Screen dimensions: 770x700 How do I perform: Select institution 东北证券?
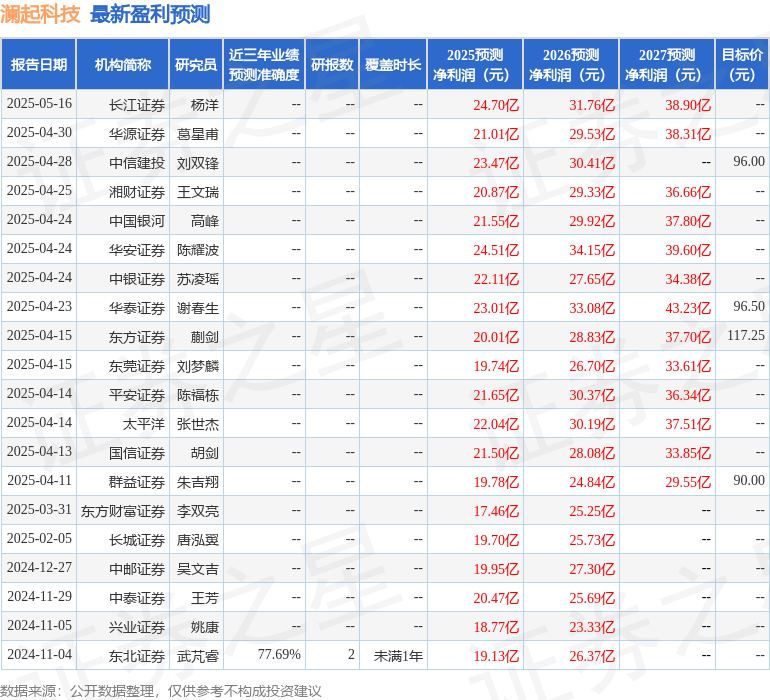(137, 656)
